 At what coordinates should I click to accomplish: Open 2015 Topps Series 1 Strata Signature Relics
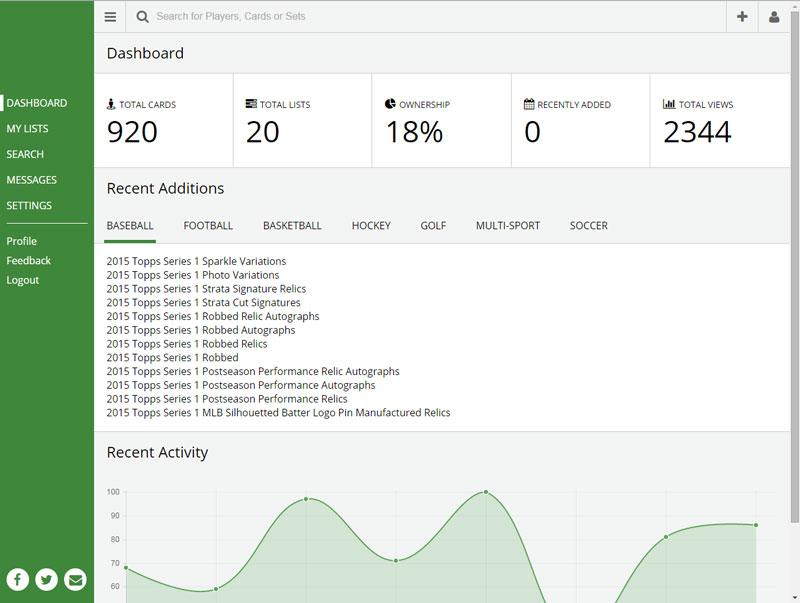207,289
